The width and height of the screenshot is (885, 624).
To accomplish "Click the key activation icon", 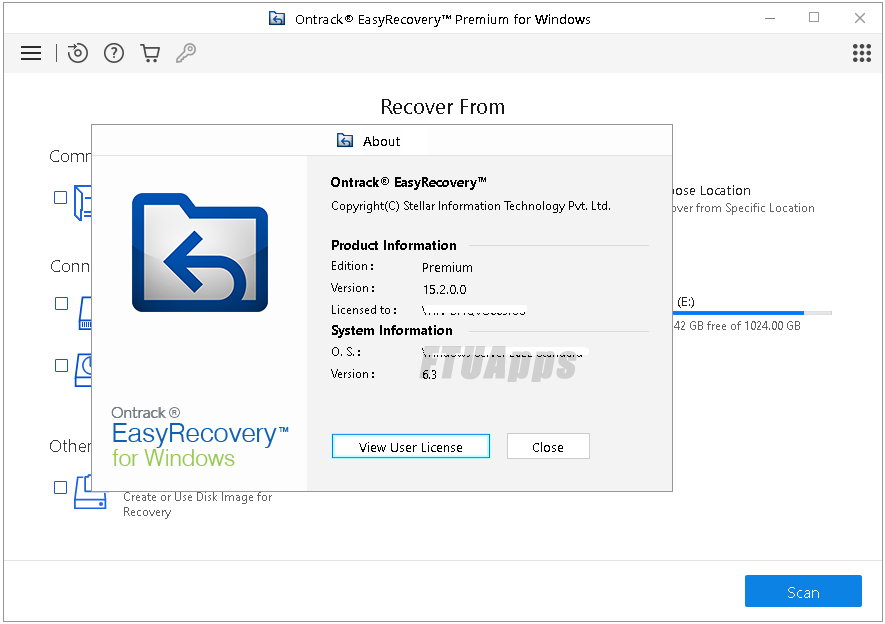I will (x=186, y=53).
